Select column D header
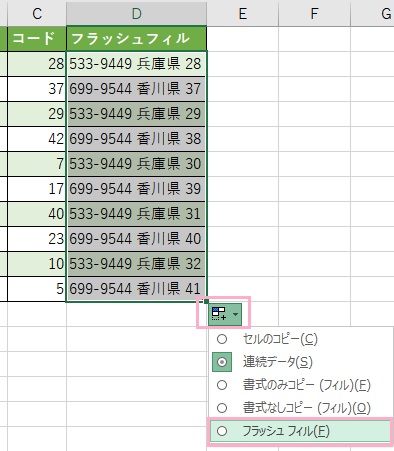 click(x=136, y=13)
